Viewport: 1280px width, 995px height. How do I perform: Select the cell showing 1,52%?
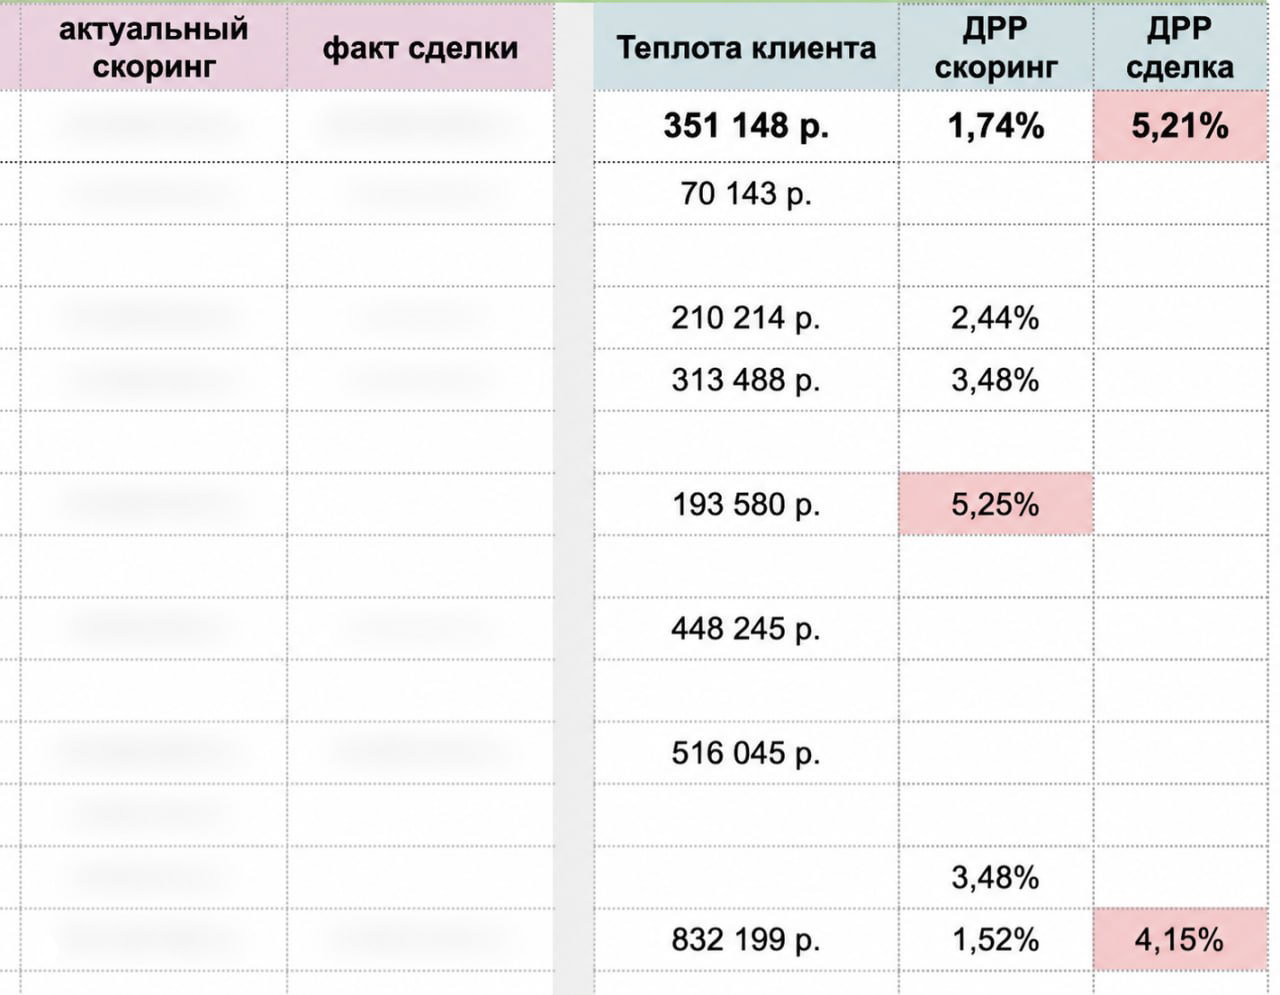click(996, 939)
